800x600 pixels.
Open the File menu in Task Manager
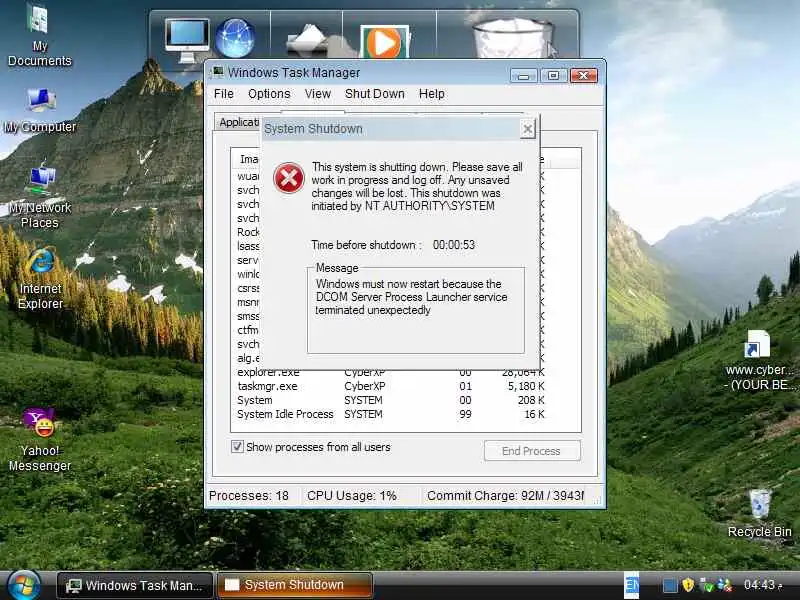point(223,94)
